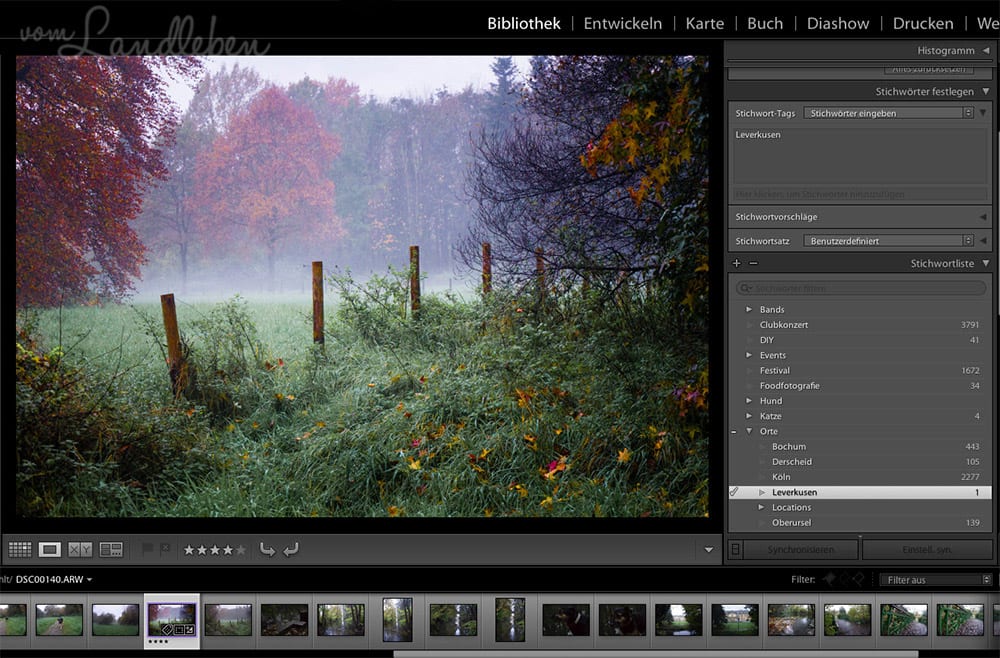Image resolution: width=1000 pixels, height=658 pixels.
Task: Set rating to one star
Action: click(x=189, y=550)
